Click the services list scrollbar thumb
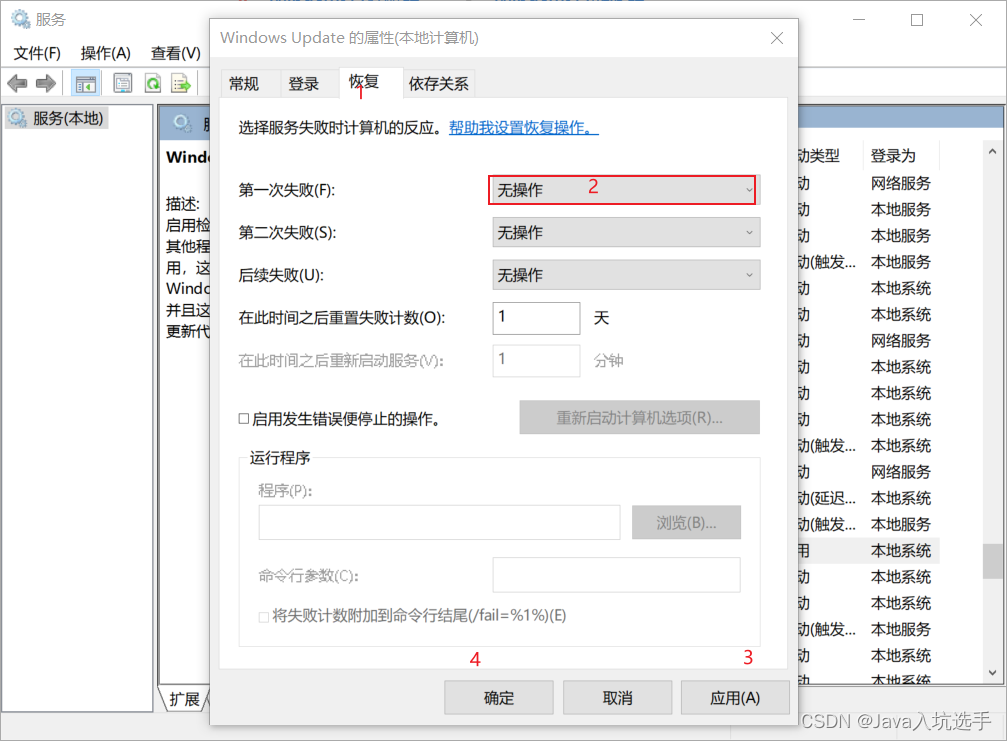 [993, 561]
